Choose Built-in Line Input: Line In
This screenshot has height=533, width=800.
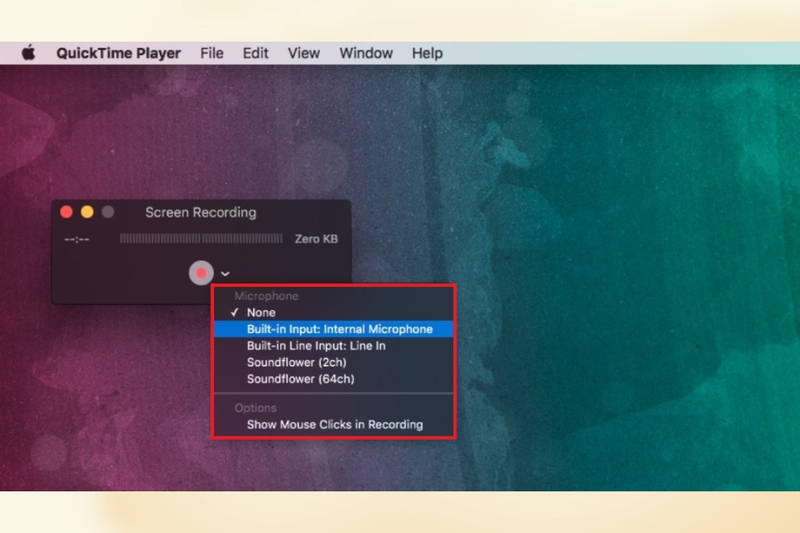(334, 346)
